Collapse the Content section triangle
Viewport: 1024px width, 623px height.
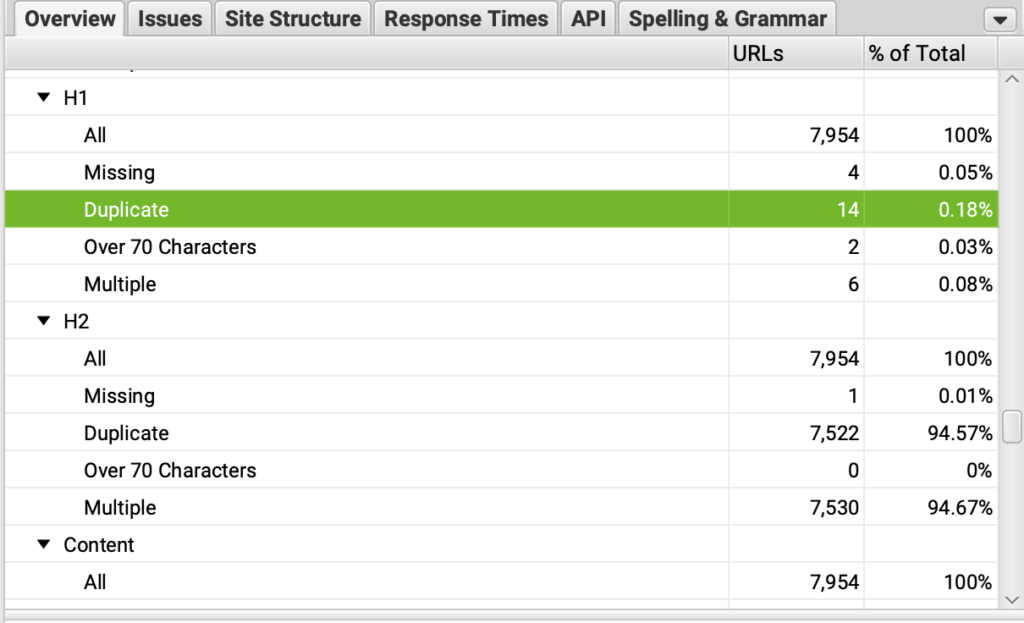pyautogui.click(x=43, y=545)
